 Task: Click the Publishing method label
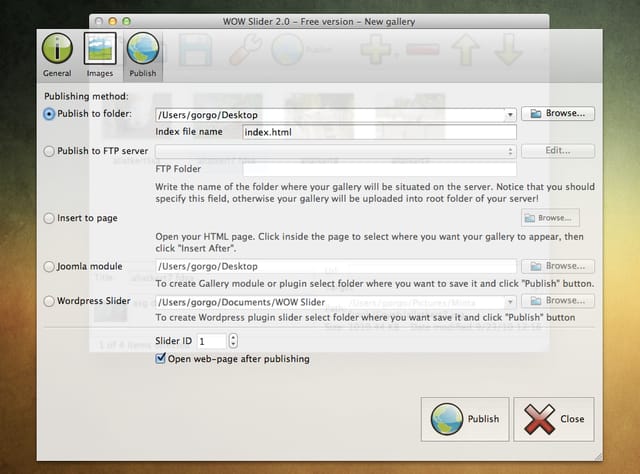[86, 96]
